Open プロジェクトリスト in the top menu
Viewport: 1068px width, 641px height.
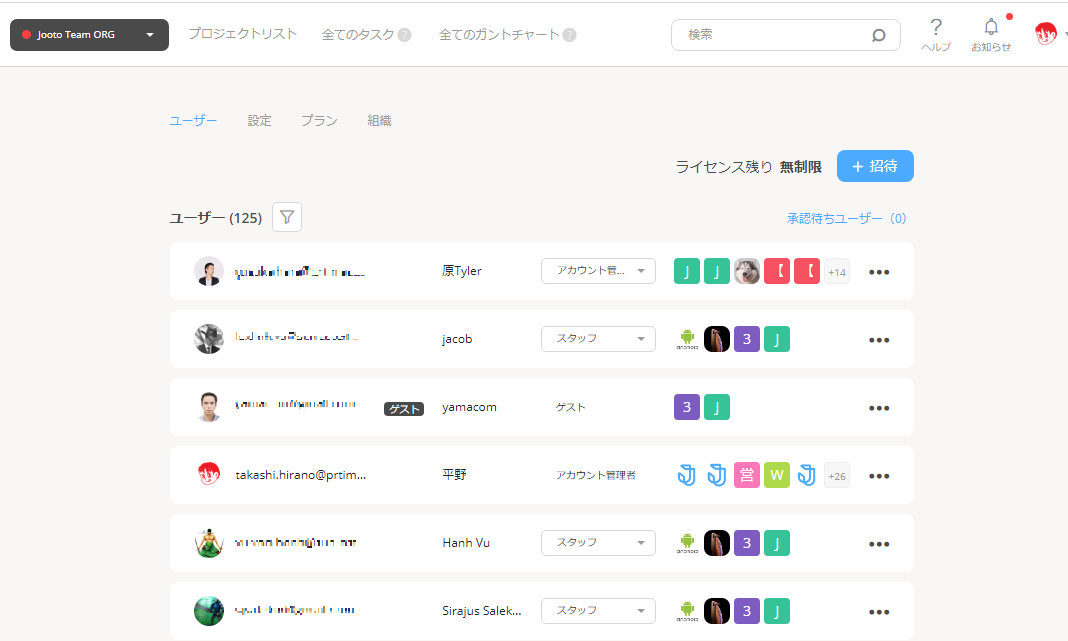point(242,34)
